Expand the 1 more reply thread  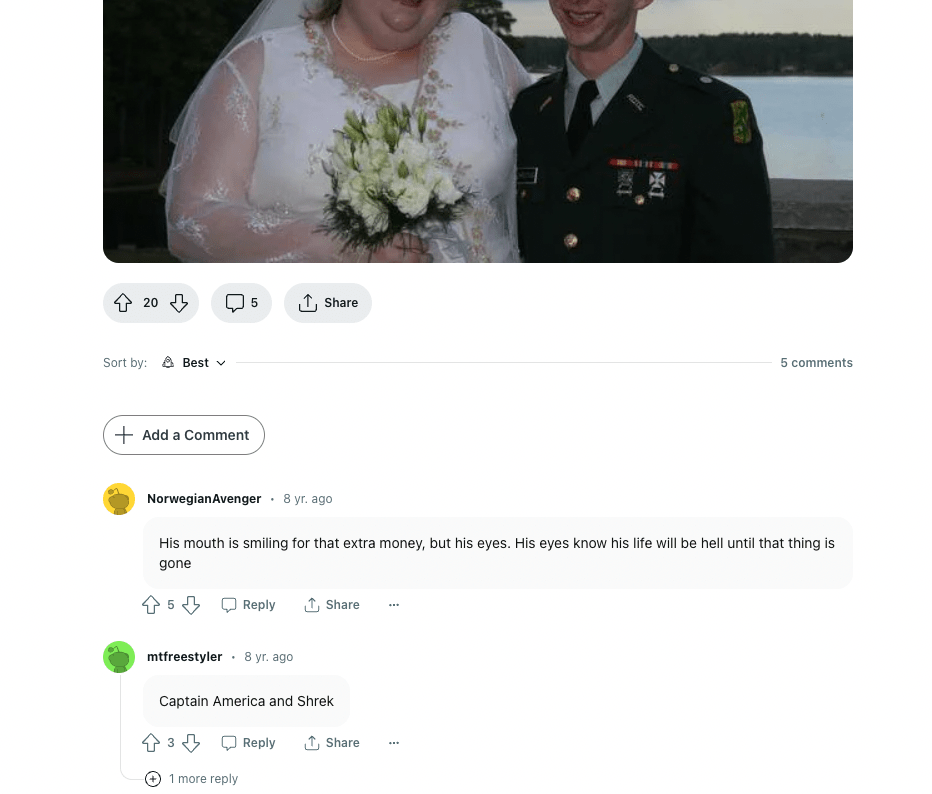(x=191, y=779)
